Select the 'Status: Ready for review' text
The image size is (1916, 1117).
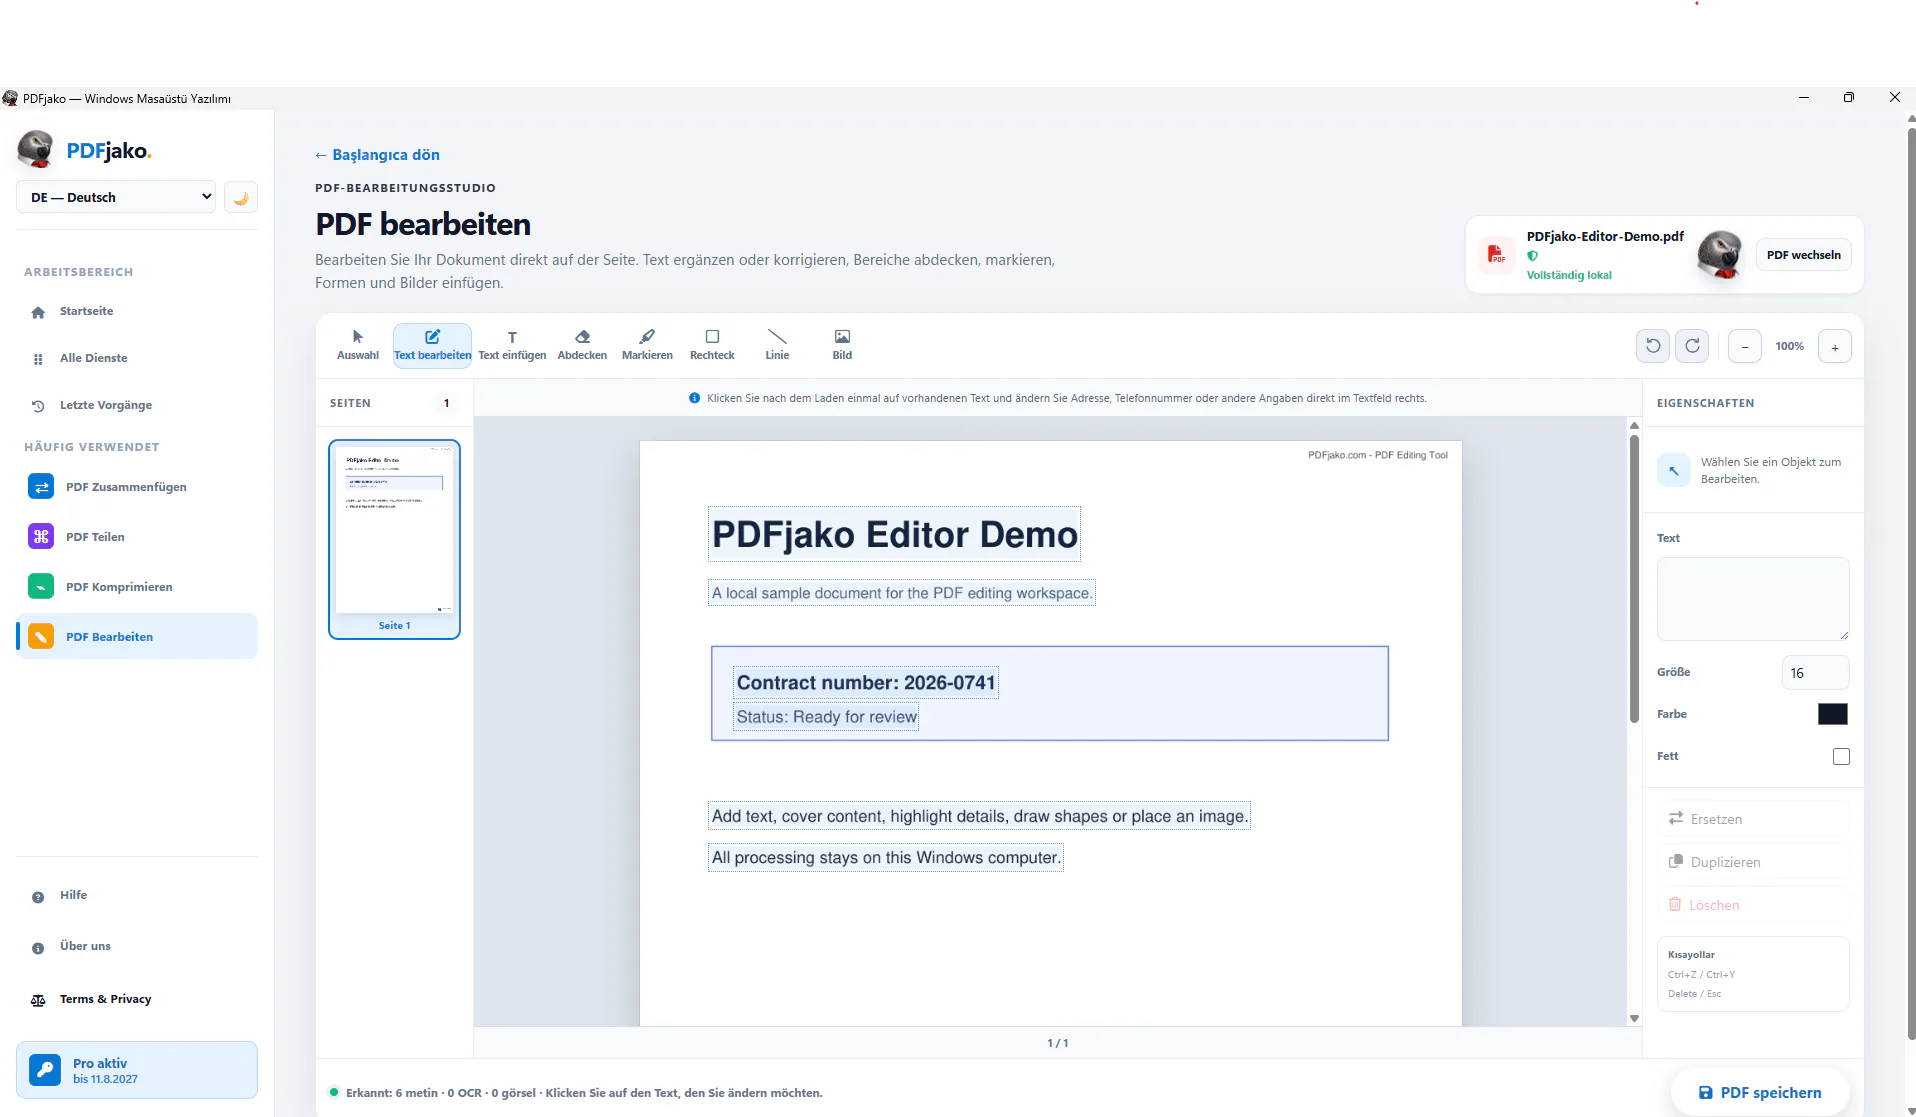(x=826, y=717)
